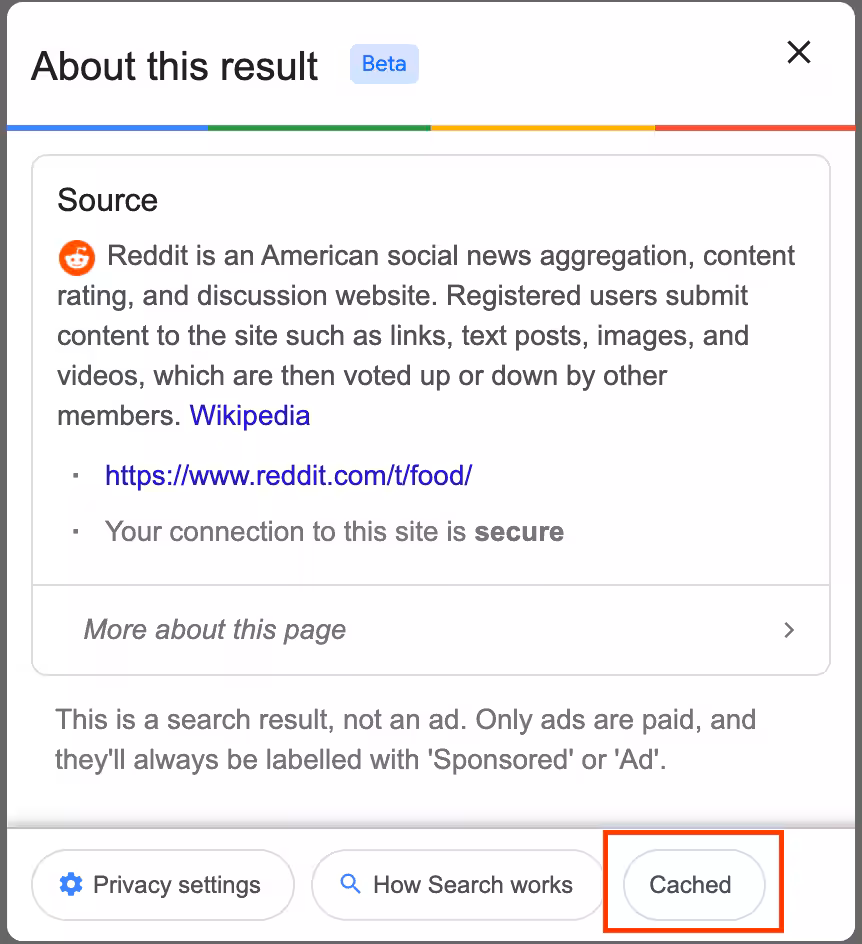862x944 pixels.
Task: Click the Reddit logo icon
Action: [x=76, y=257]
